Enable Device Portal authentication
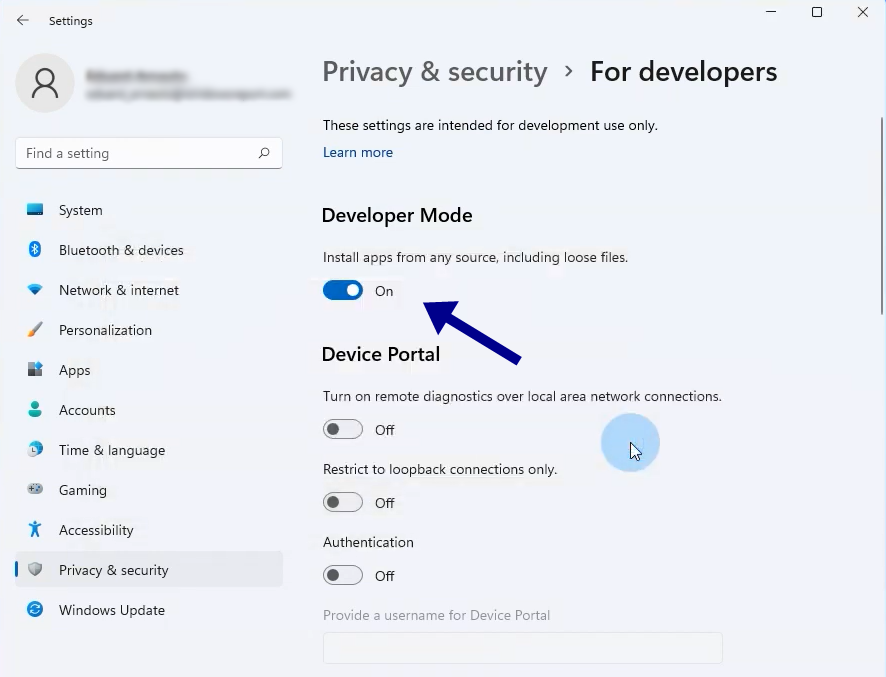Screen dimensions: 886x677 (x=343, y=575)
